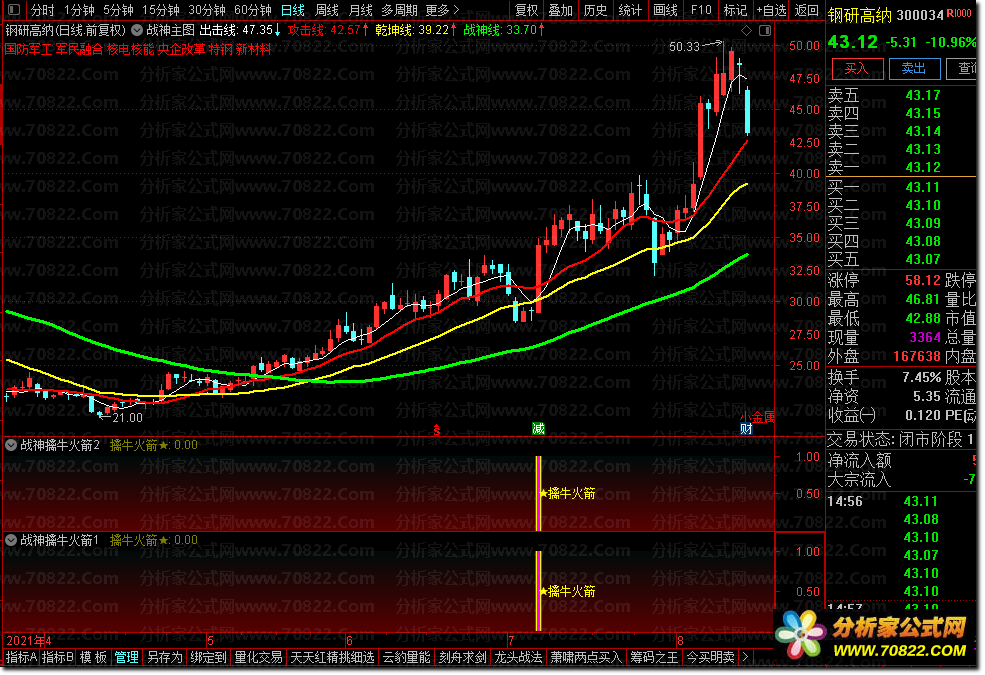
Task: Select the 1分钟 period
Action: click(x=79, y=10)
